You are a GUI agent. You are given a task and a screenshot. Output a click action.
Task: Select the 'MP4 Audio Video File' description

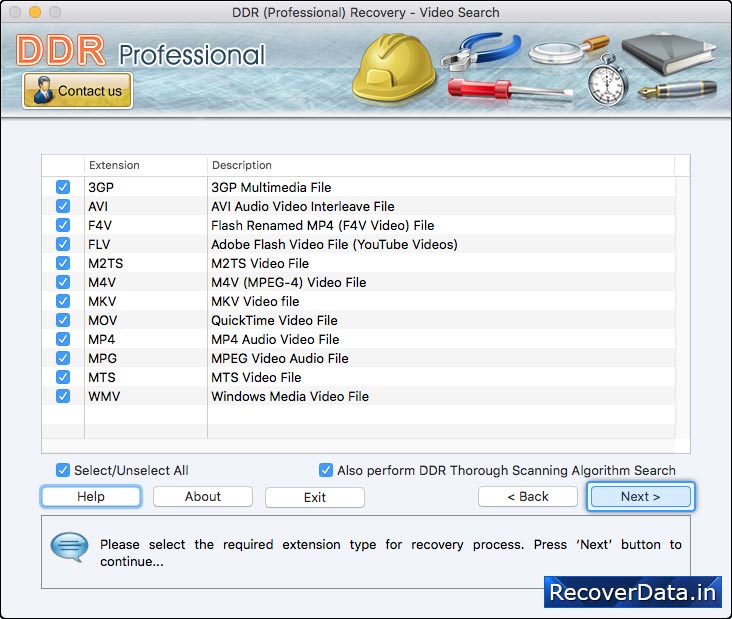click(275, 339)
